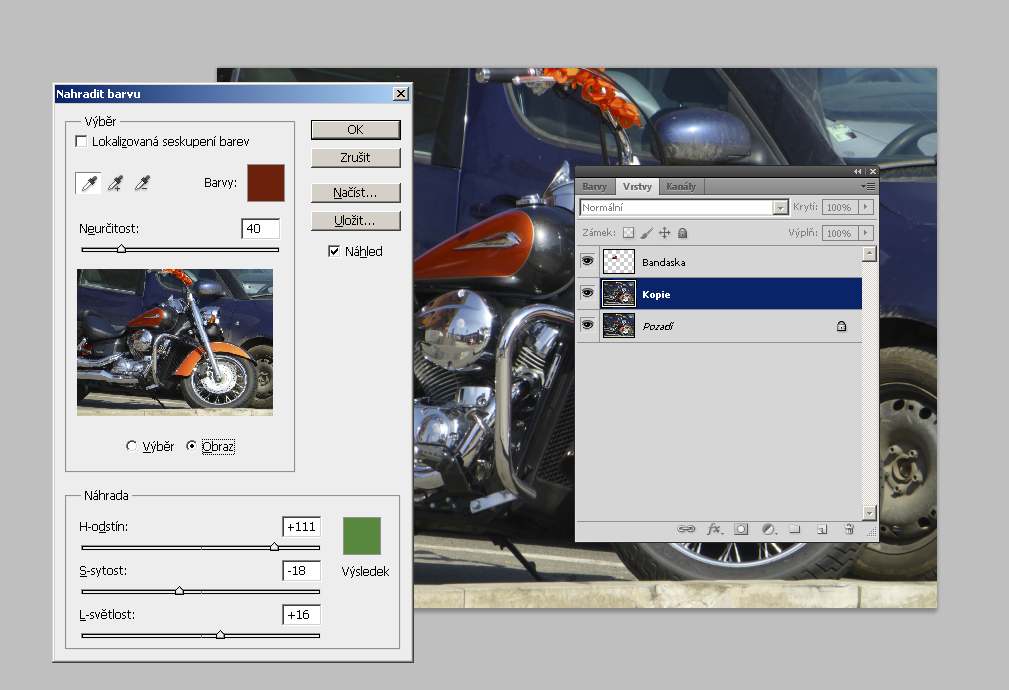Click the layer styles fx icon
The width and height of the screenshot is (1009, 690).
pyautogui.click(x=714, y=528)
